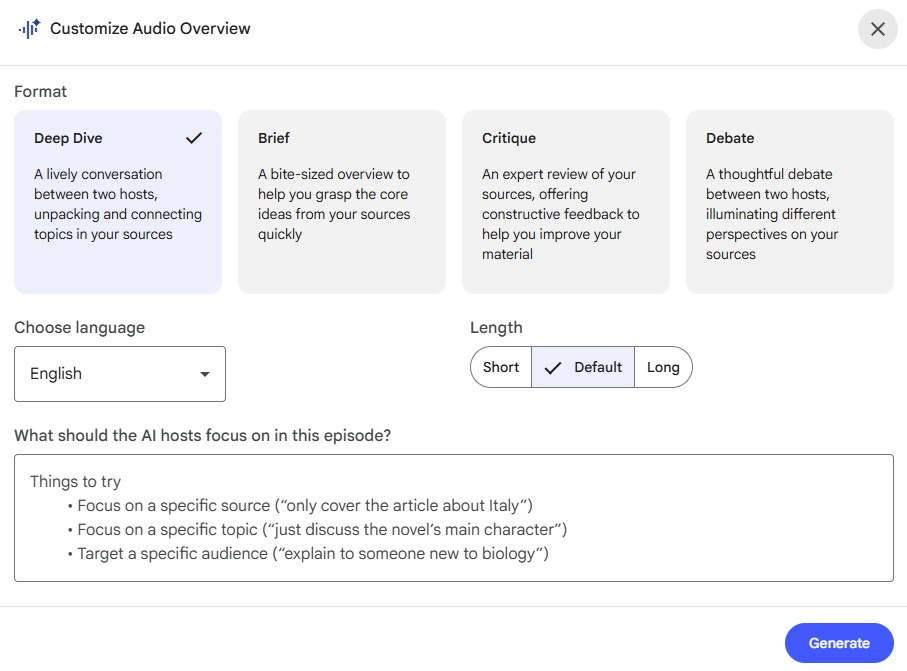Open the Choose language dropdown

[120, 374]
